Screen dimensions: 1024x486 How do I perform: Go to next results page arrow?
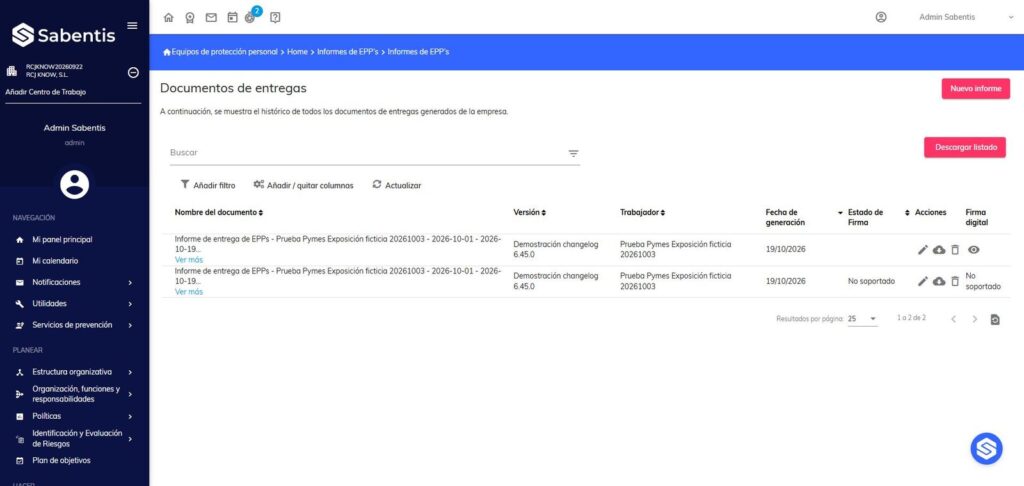(974, 319)
